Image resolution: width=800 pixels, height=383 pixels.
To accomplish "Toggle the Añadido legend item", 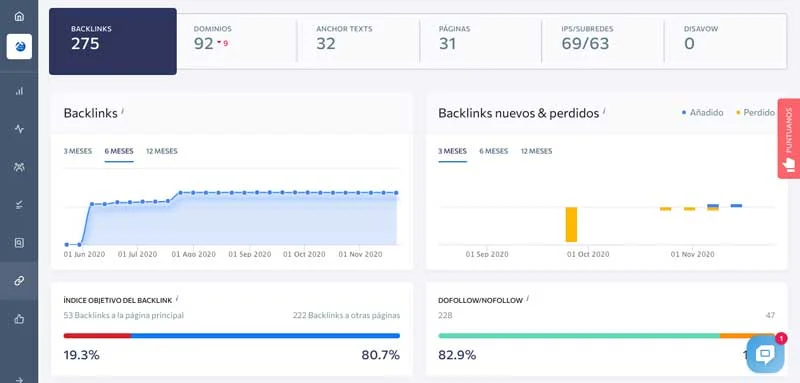I will coord(703,113).
